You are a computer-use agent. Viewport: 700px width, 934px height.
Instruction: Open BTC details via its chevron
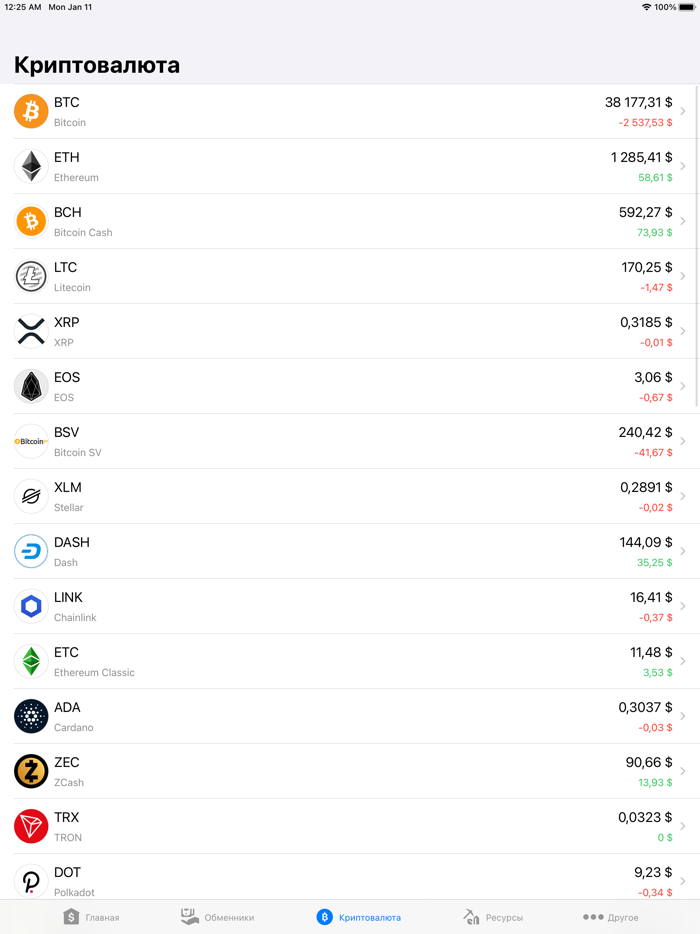point(683,111)
